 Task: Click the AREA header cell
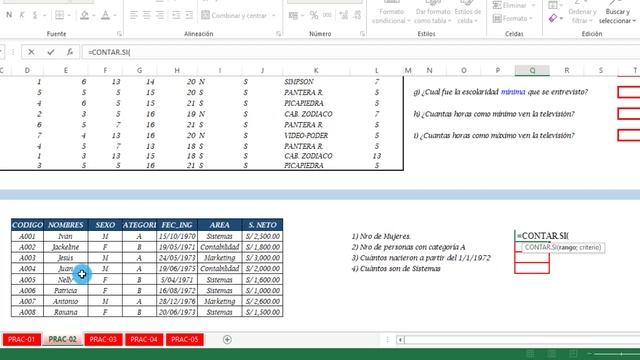[220, 225]
